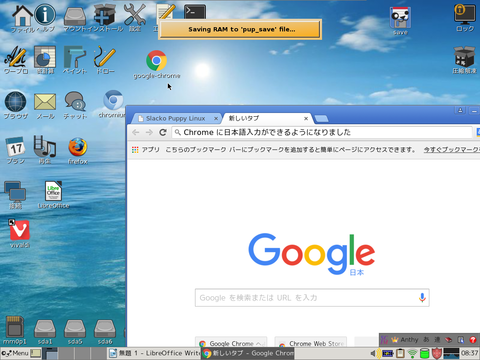The height and width of the screenshot is (360, 480).
Task: Click the green storage cylinder tray icon
Action: click(424, 353)
